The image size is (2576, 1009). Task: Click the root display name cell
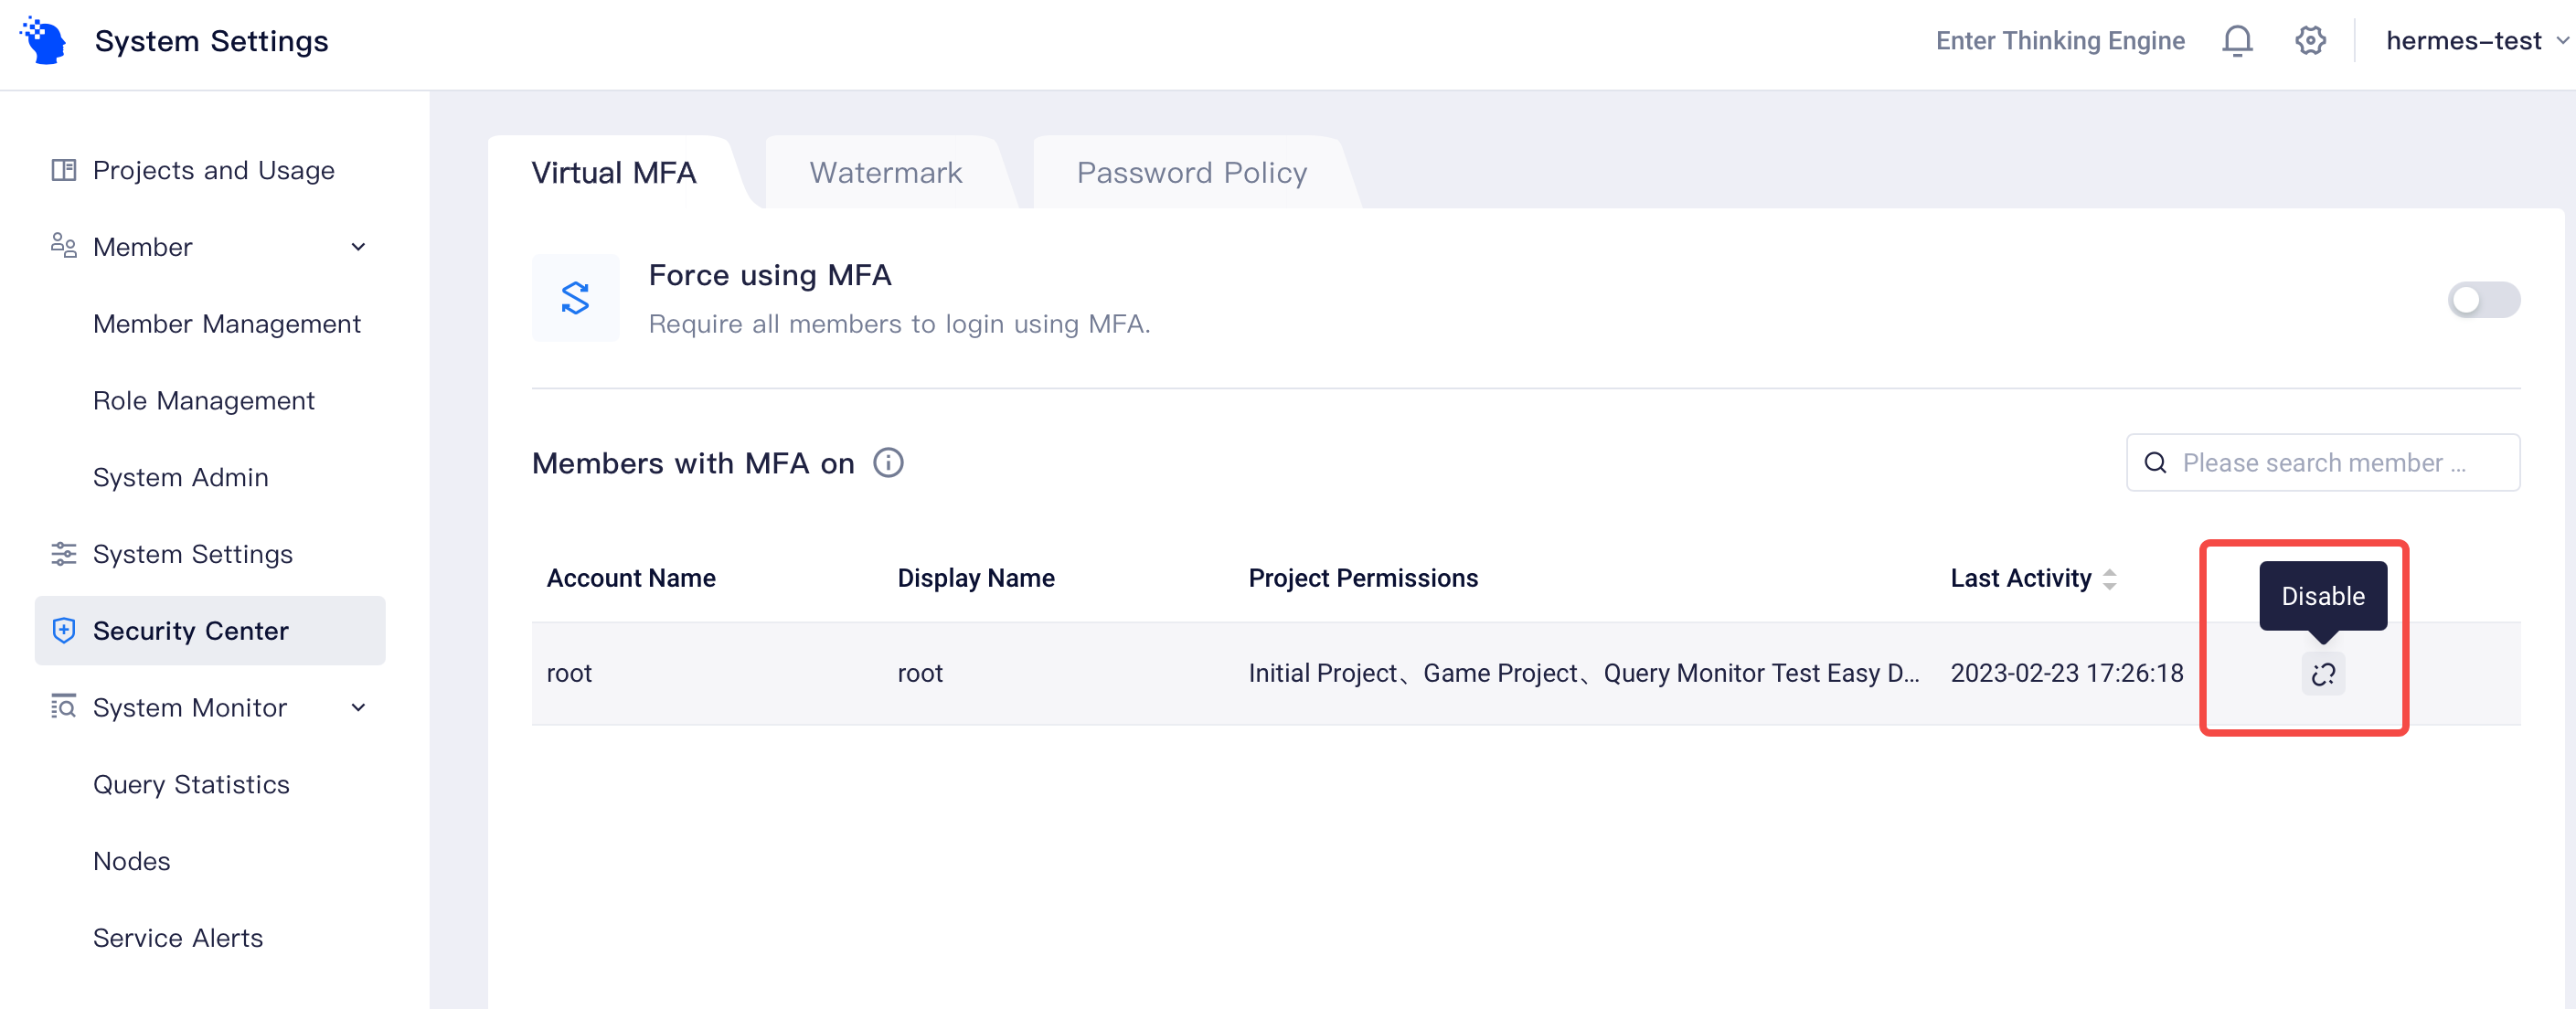[920, 674]
